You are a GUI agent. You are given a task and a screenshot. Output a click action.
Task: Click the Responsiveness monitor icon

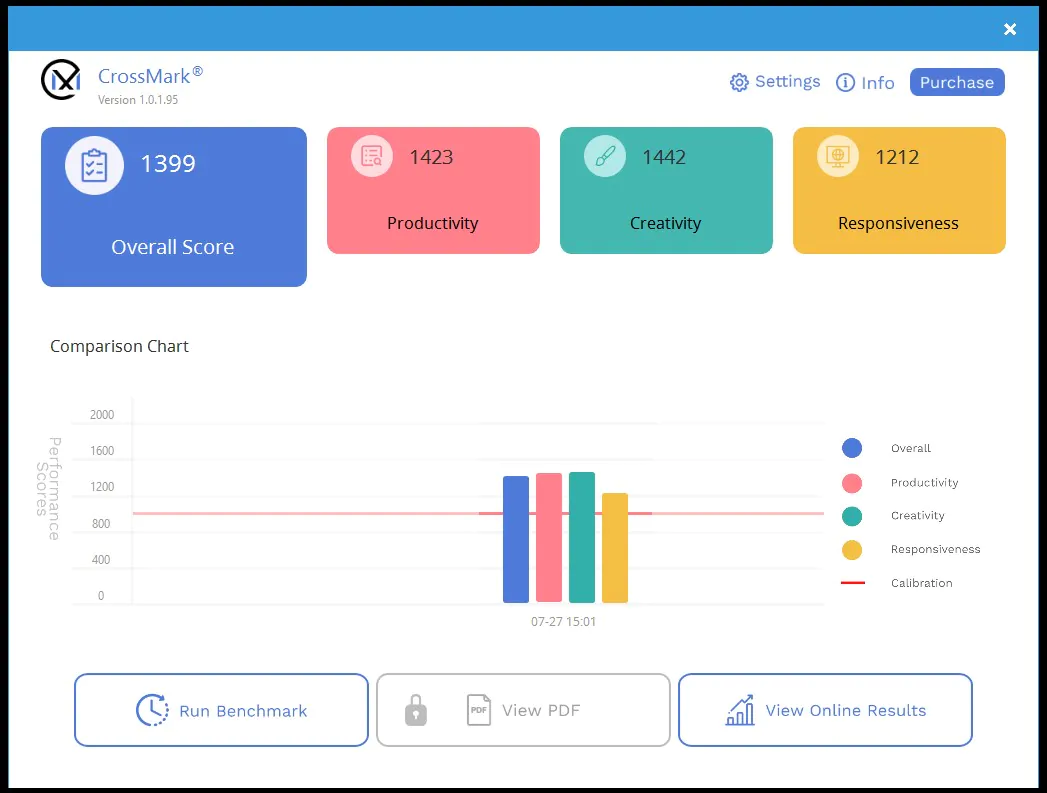[838, 156]
